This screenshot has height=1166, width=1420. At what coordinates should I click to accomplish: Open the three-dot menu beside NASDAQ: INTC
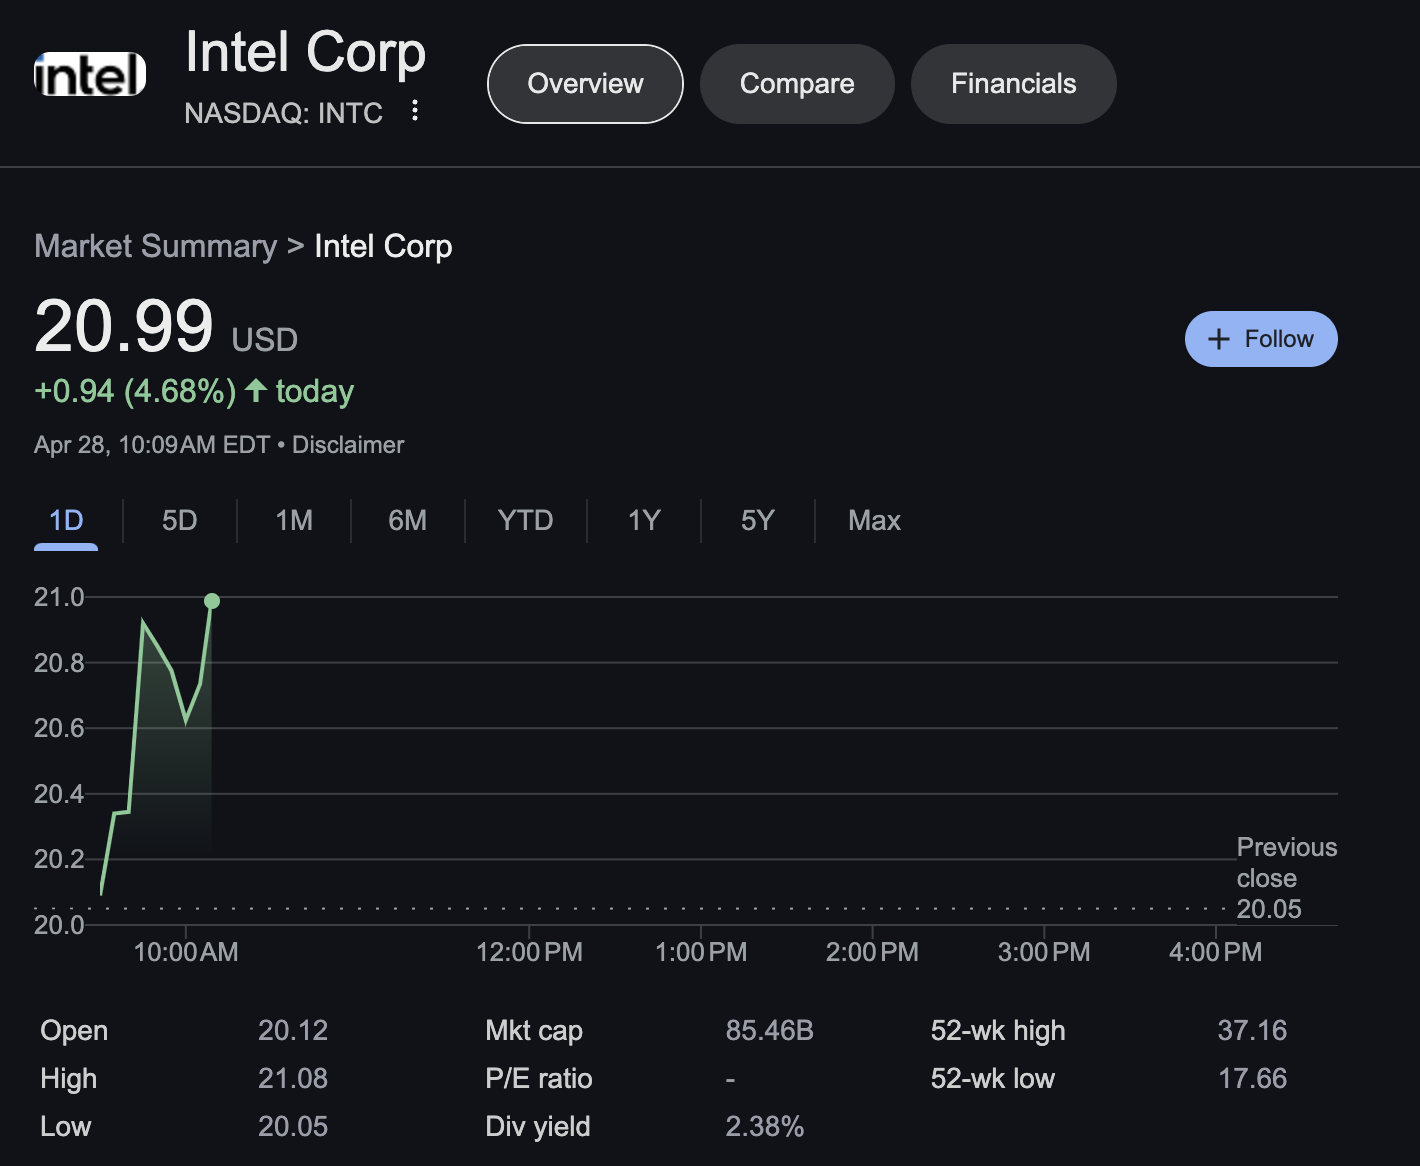(415, 110)
